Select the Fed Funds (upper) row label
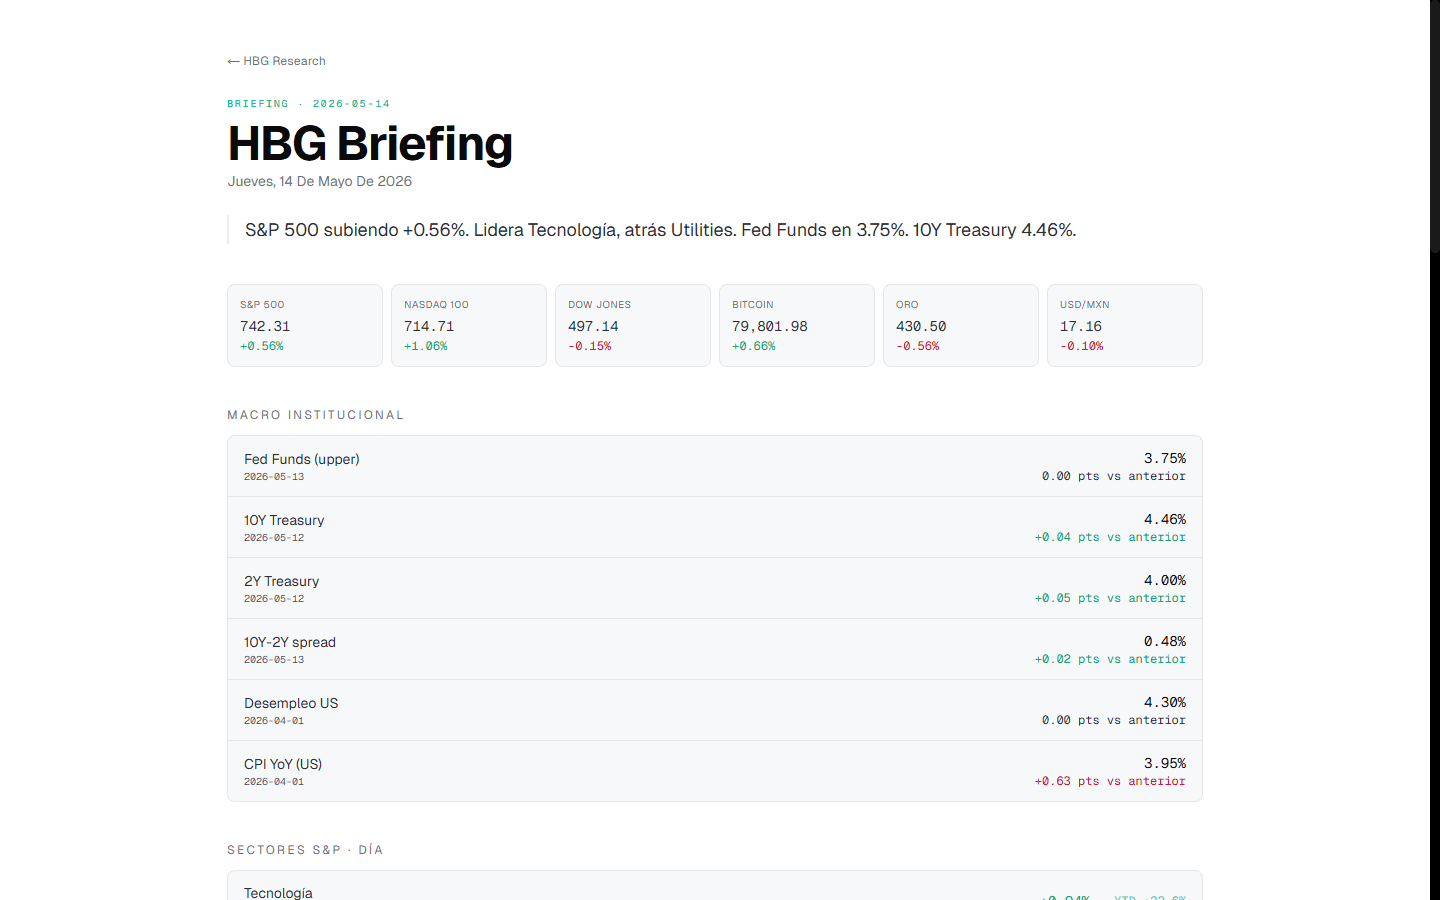The width and height of the screenshot is (1440, 900). (301, 459)
